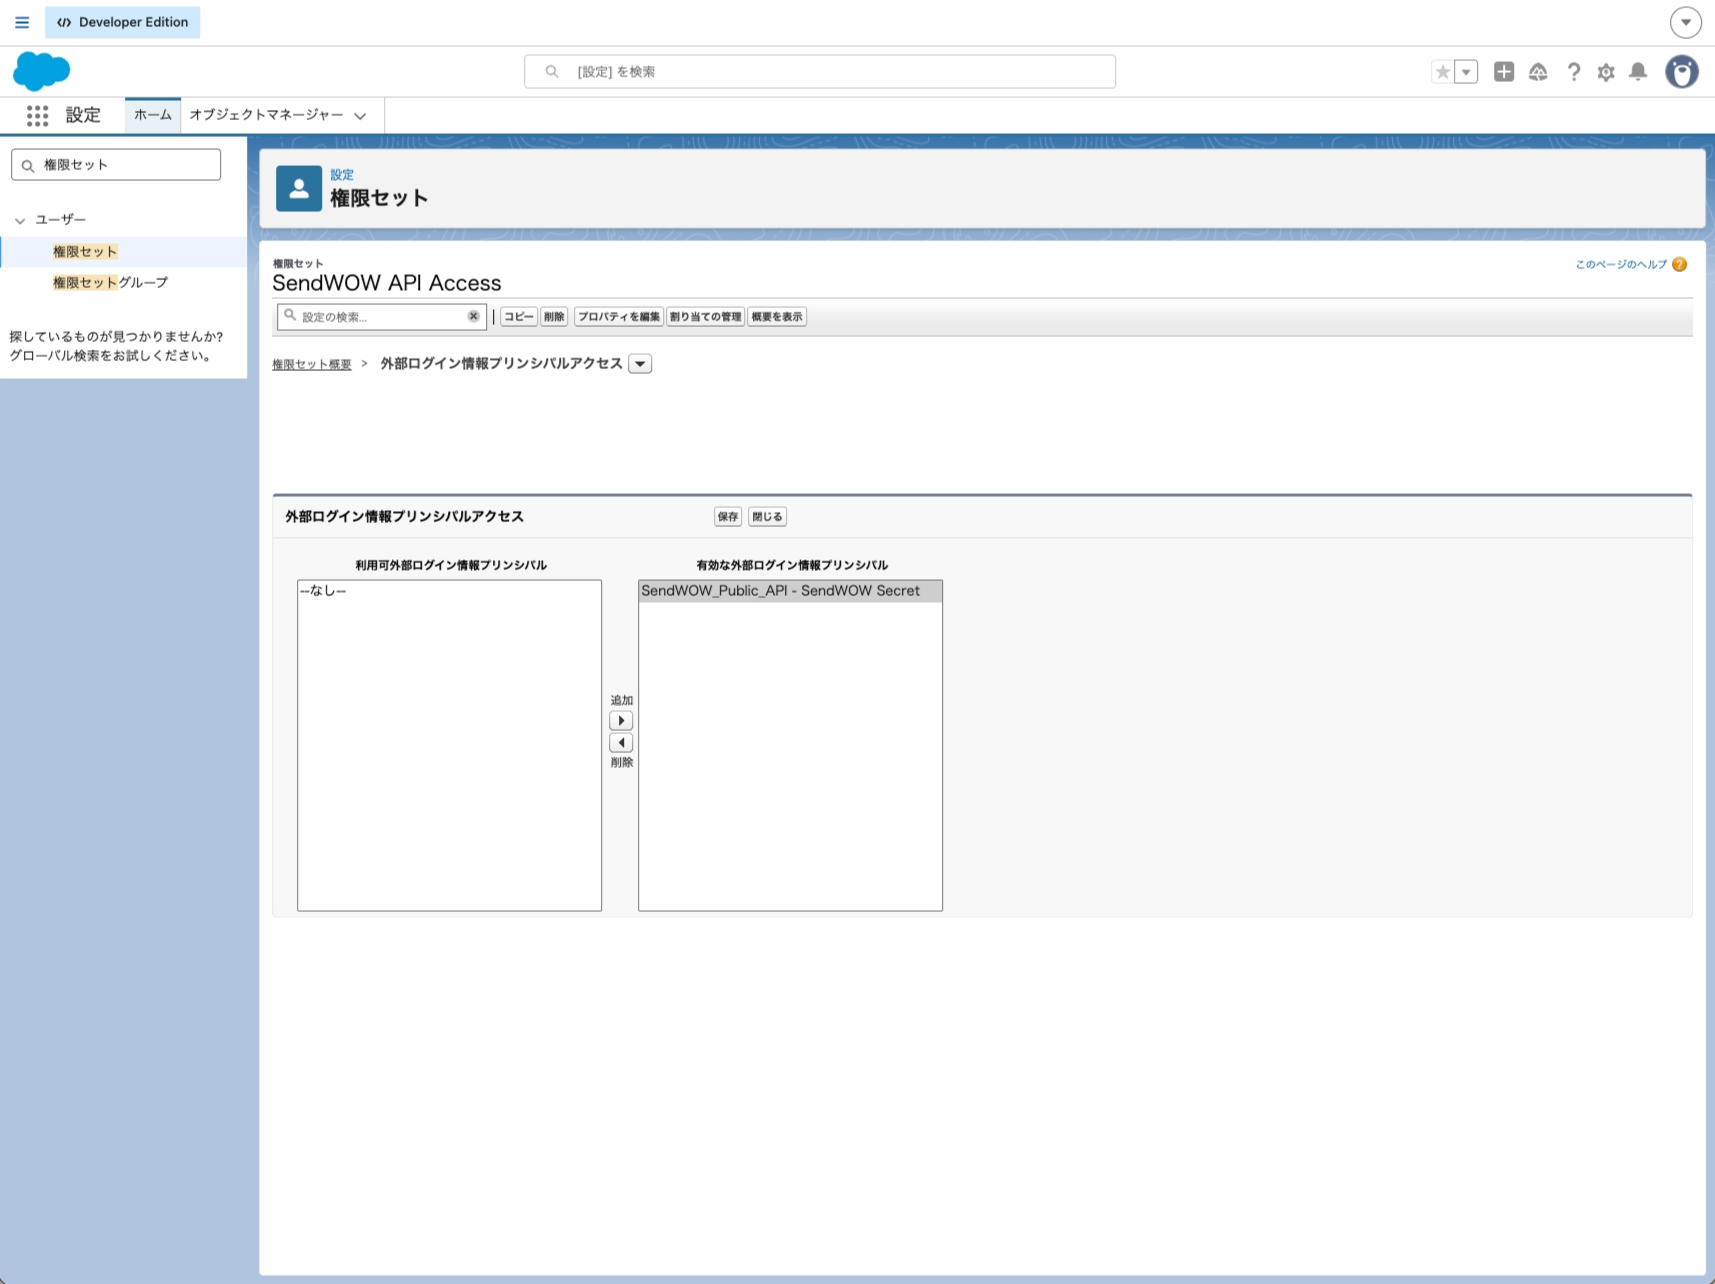Viewport: 1715px width, 1284px height.
Task: Open the user profile avatar
Action: 1682,72
